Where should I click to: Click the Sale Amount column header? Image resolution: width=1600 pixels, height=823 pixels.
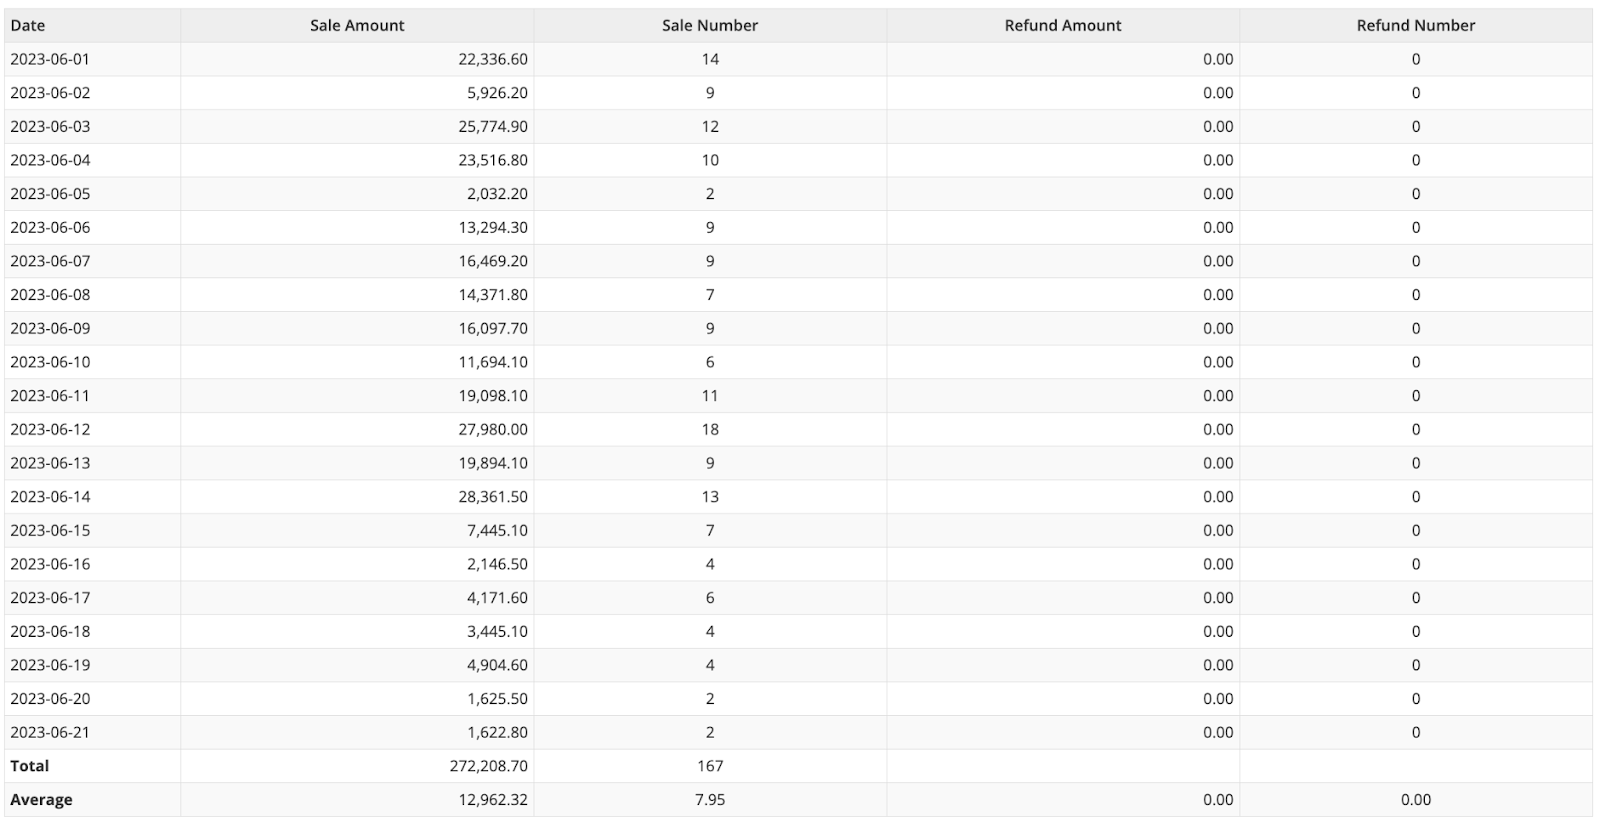357,26
